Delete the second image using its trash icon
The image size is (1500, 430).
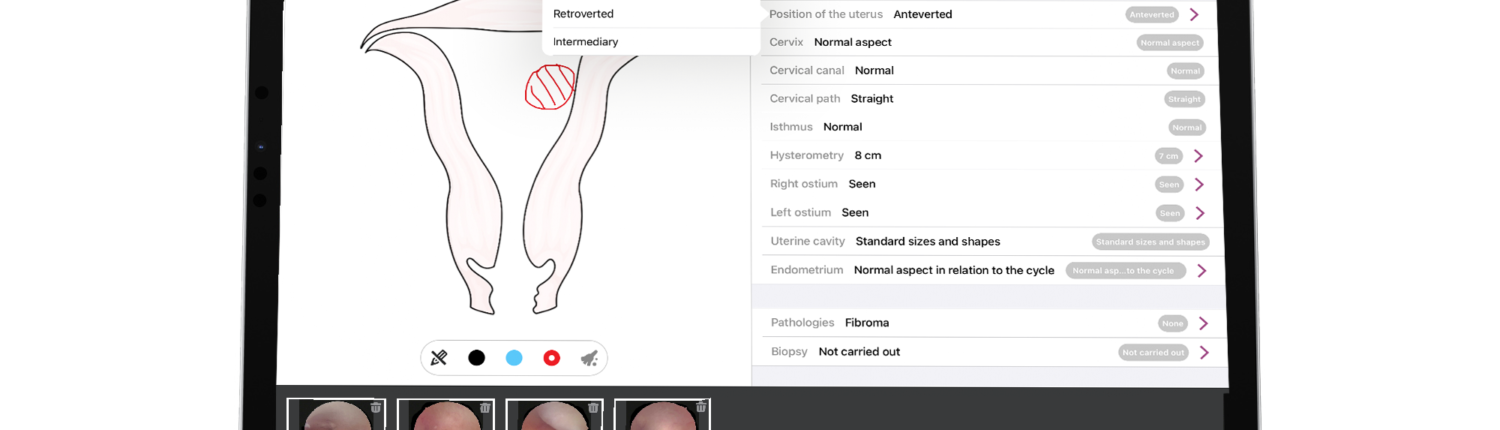point(485,407)
